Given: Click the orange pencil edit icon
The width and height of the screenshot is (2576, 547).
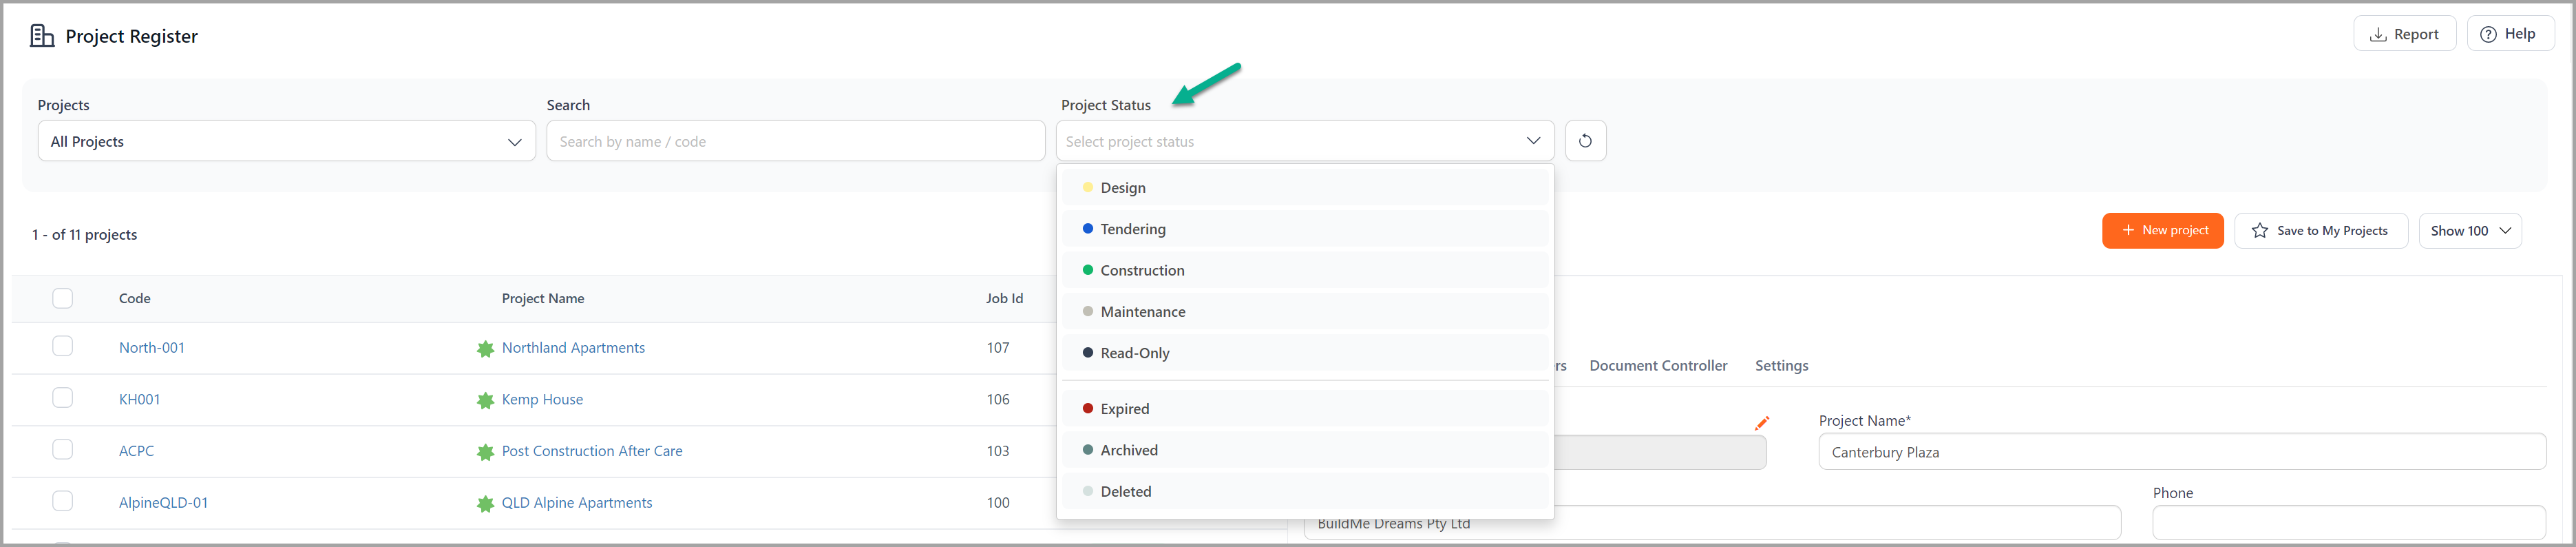Looking at the screenshot, I should (x=1762, y=423).
